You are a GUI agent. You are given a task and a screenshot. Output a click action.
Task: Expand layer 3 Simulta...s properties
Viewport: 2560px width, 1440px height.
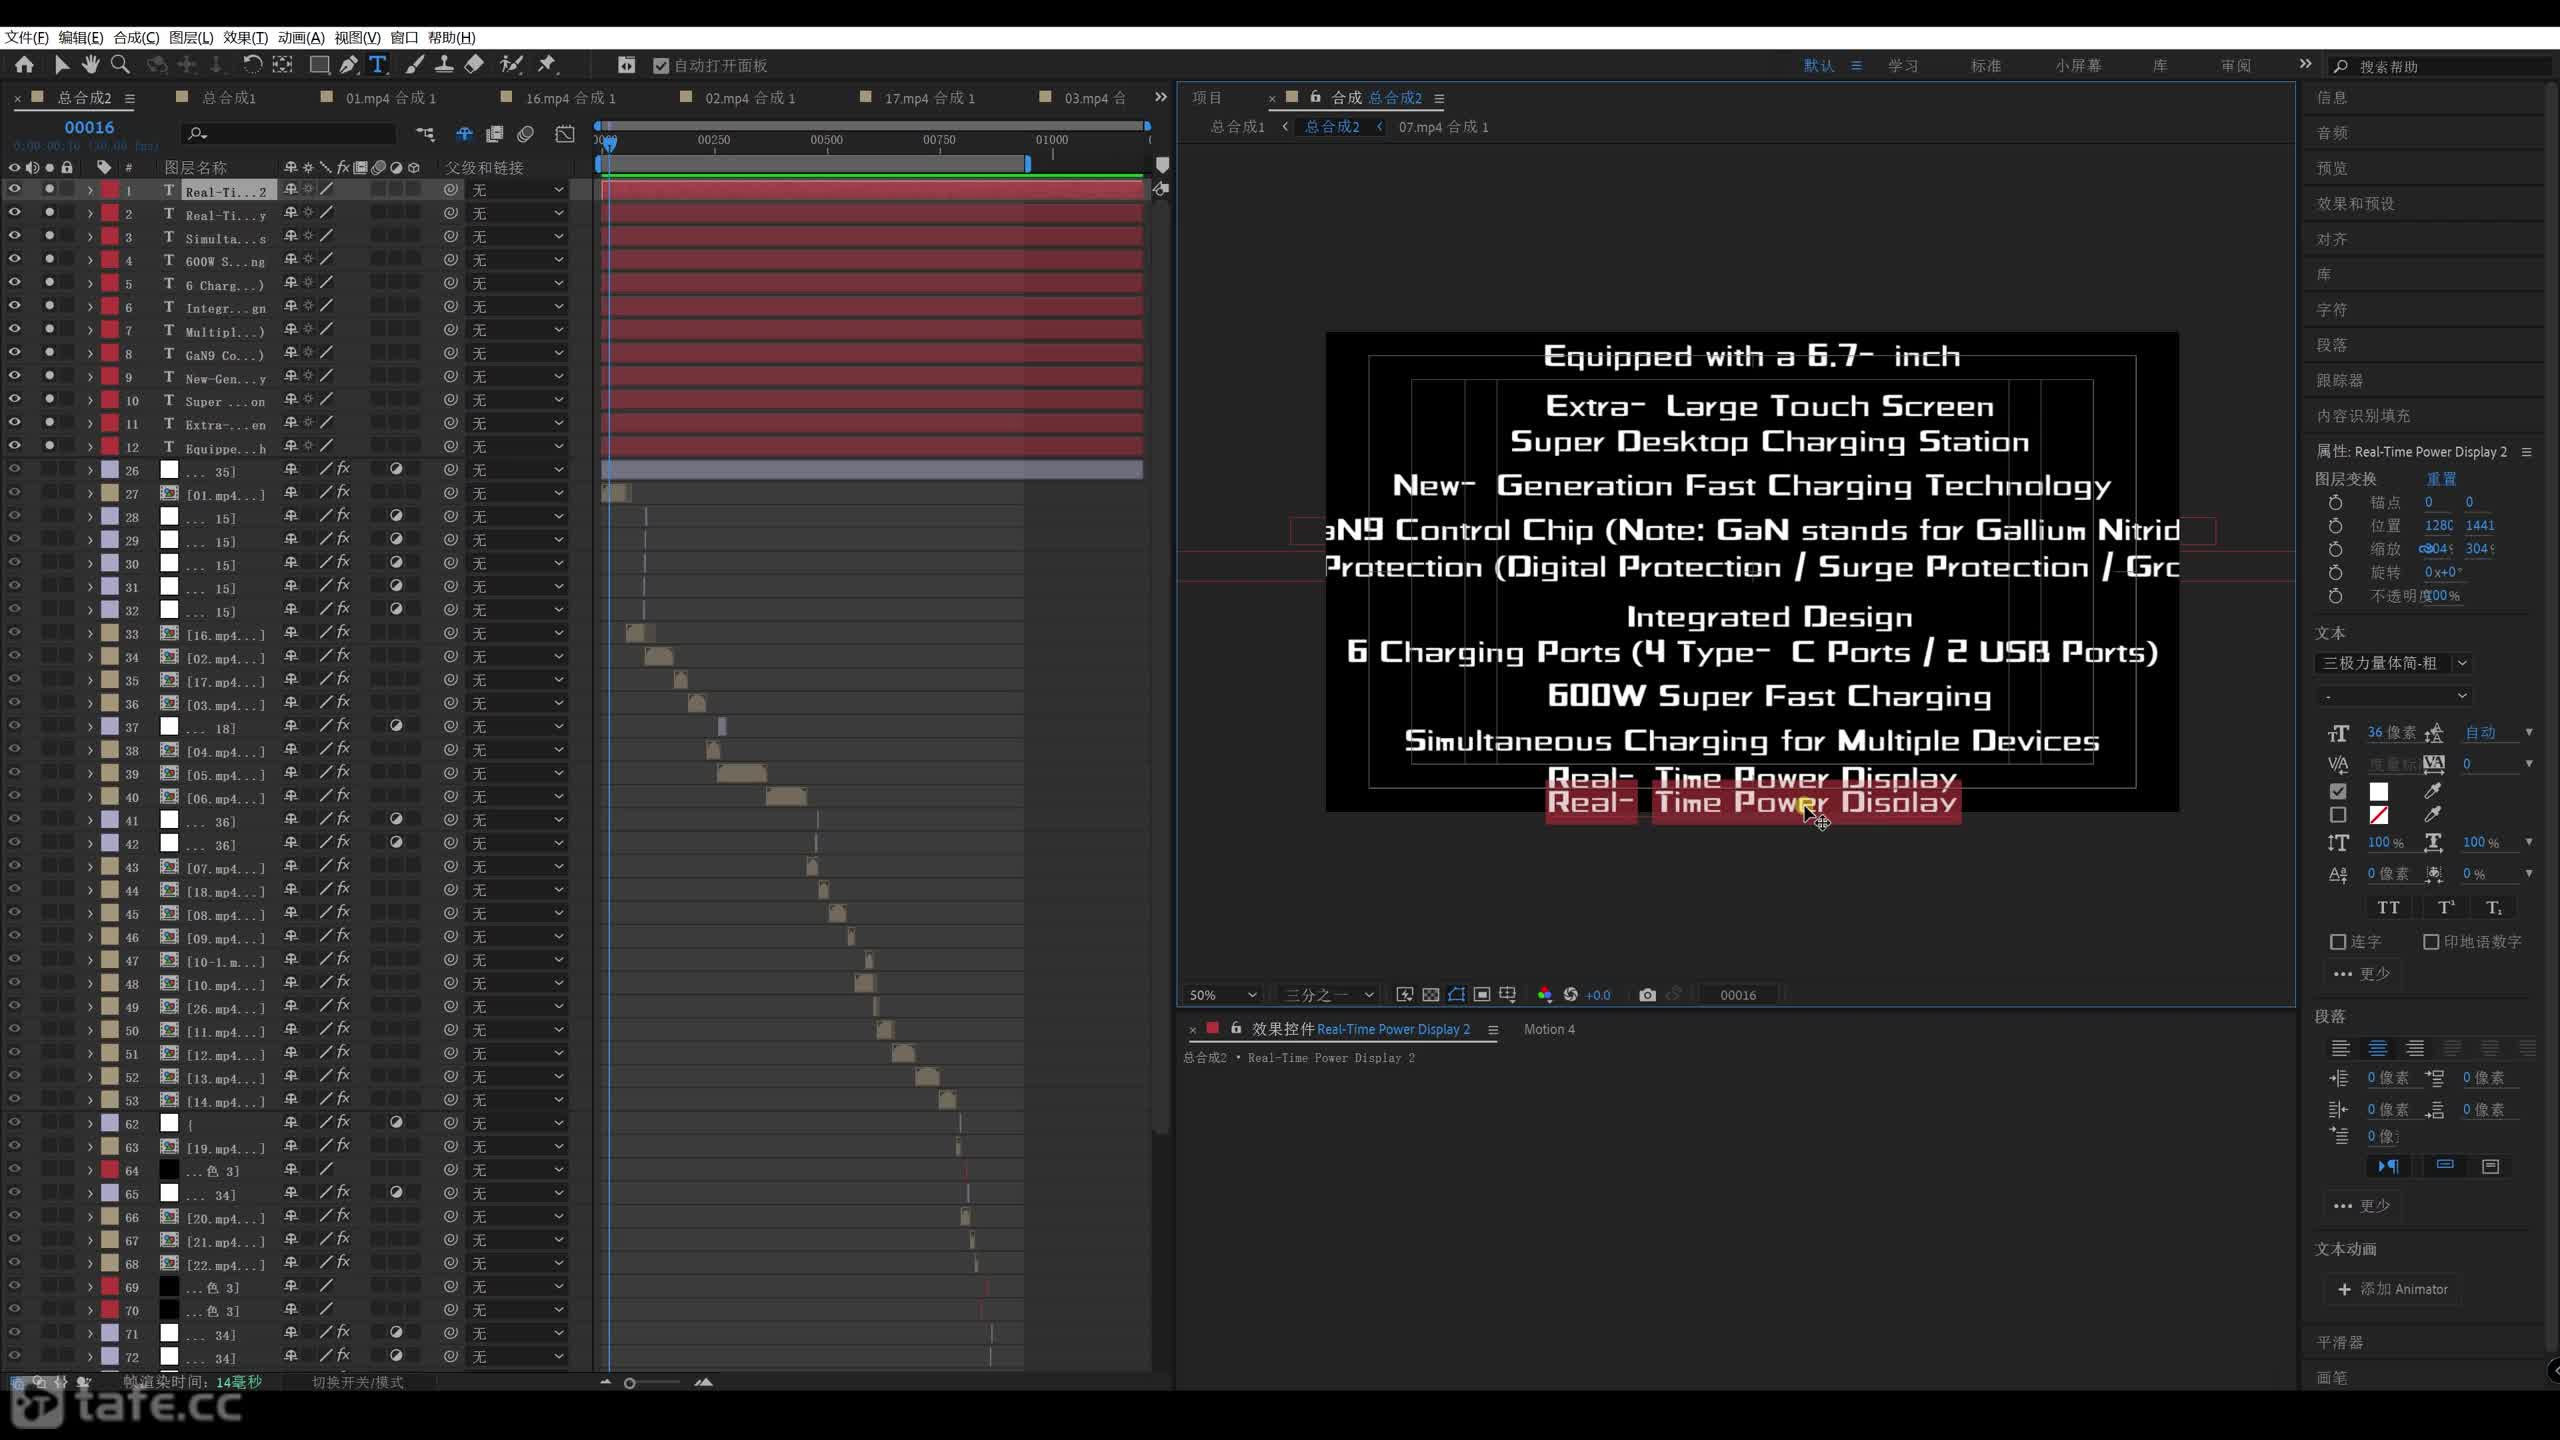coord(90,237)
